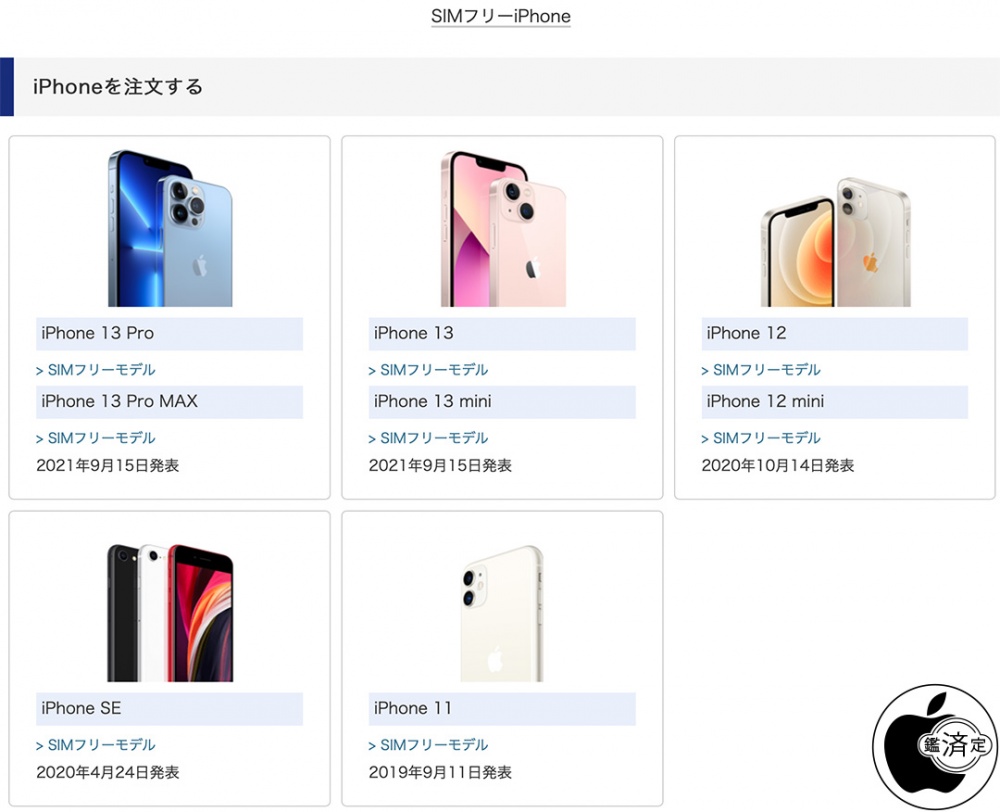Viewport: 1000px width, 812px height.
Task: Click the white iPhone 11 product image
Action: point(502,613)
